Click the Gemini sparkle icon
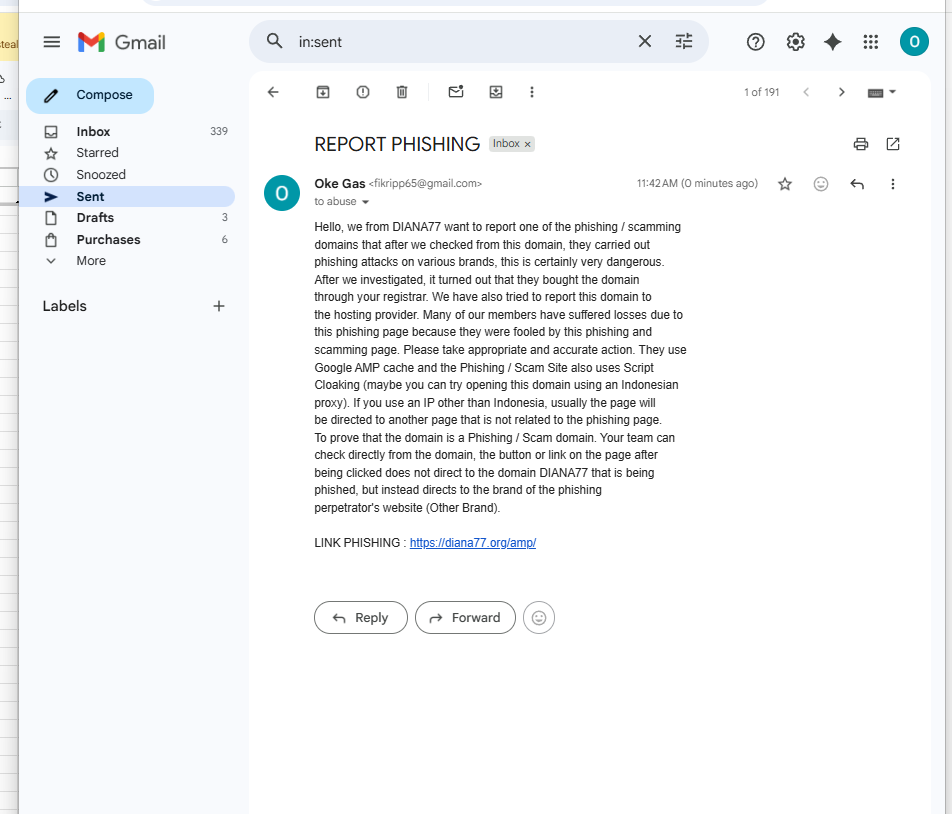Screen dimensions: 952x814 832,42
